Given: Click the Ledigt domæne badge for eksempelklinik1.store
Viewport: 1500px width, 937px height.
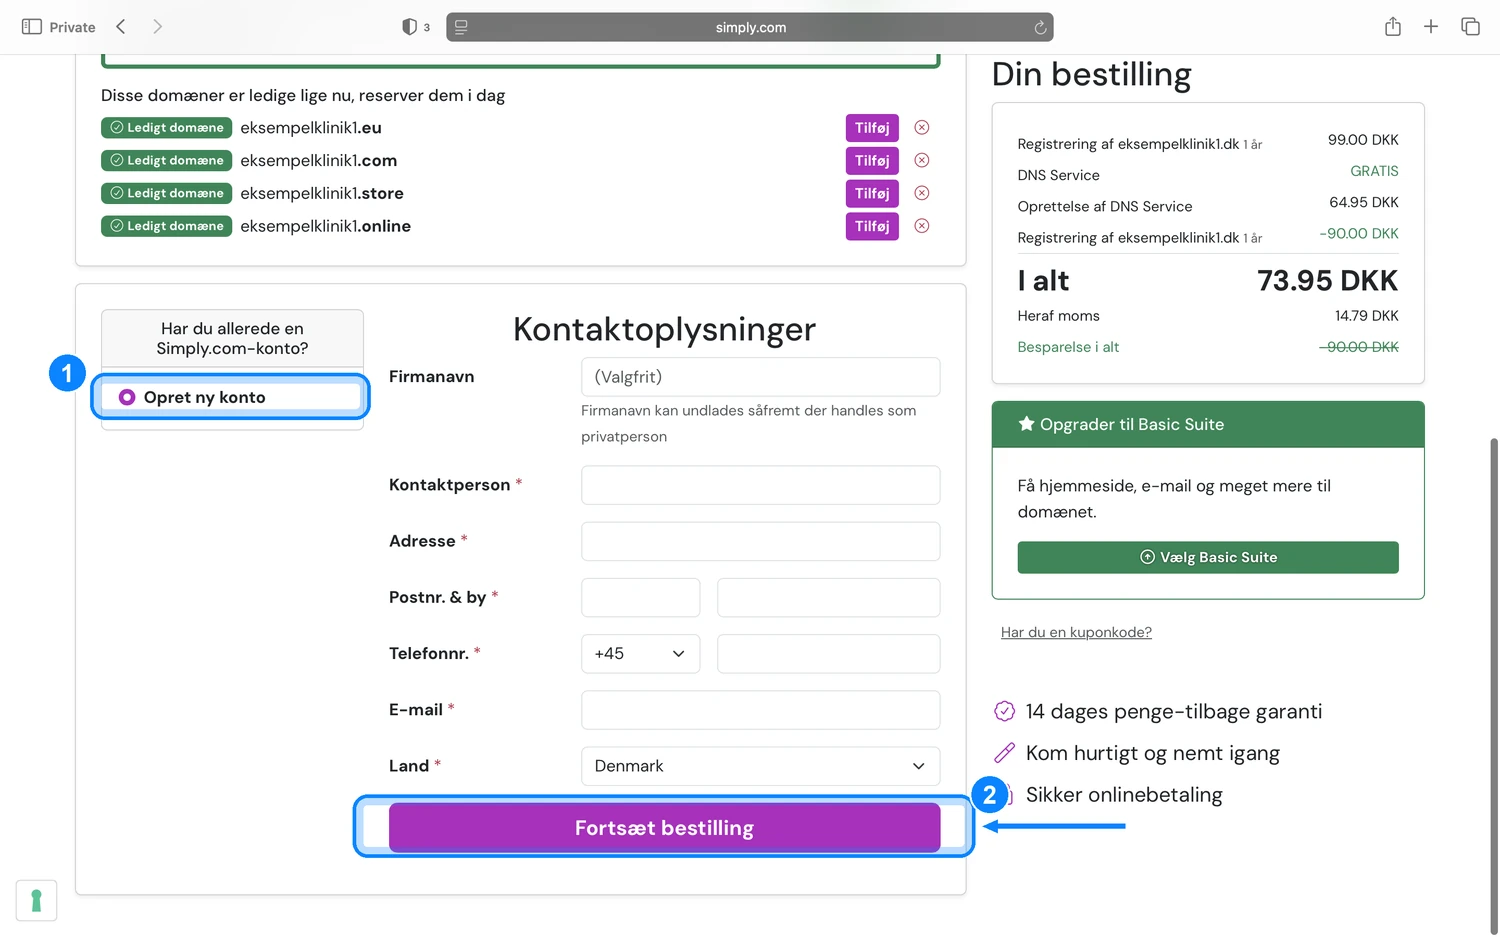Looking at the screenshot, I should [166, 193].
